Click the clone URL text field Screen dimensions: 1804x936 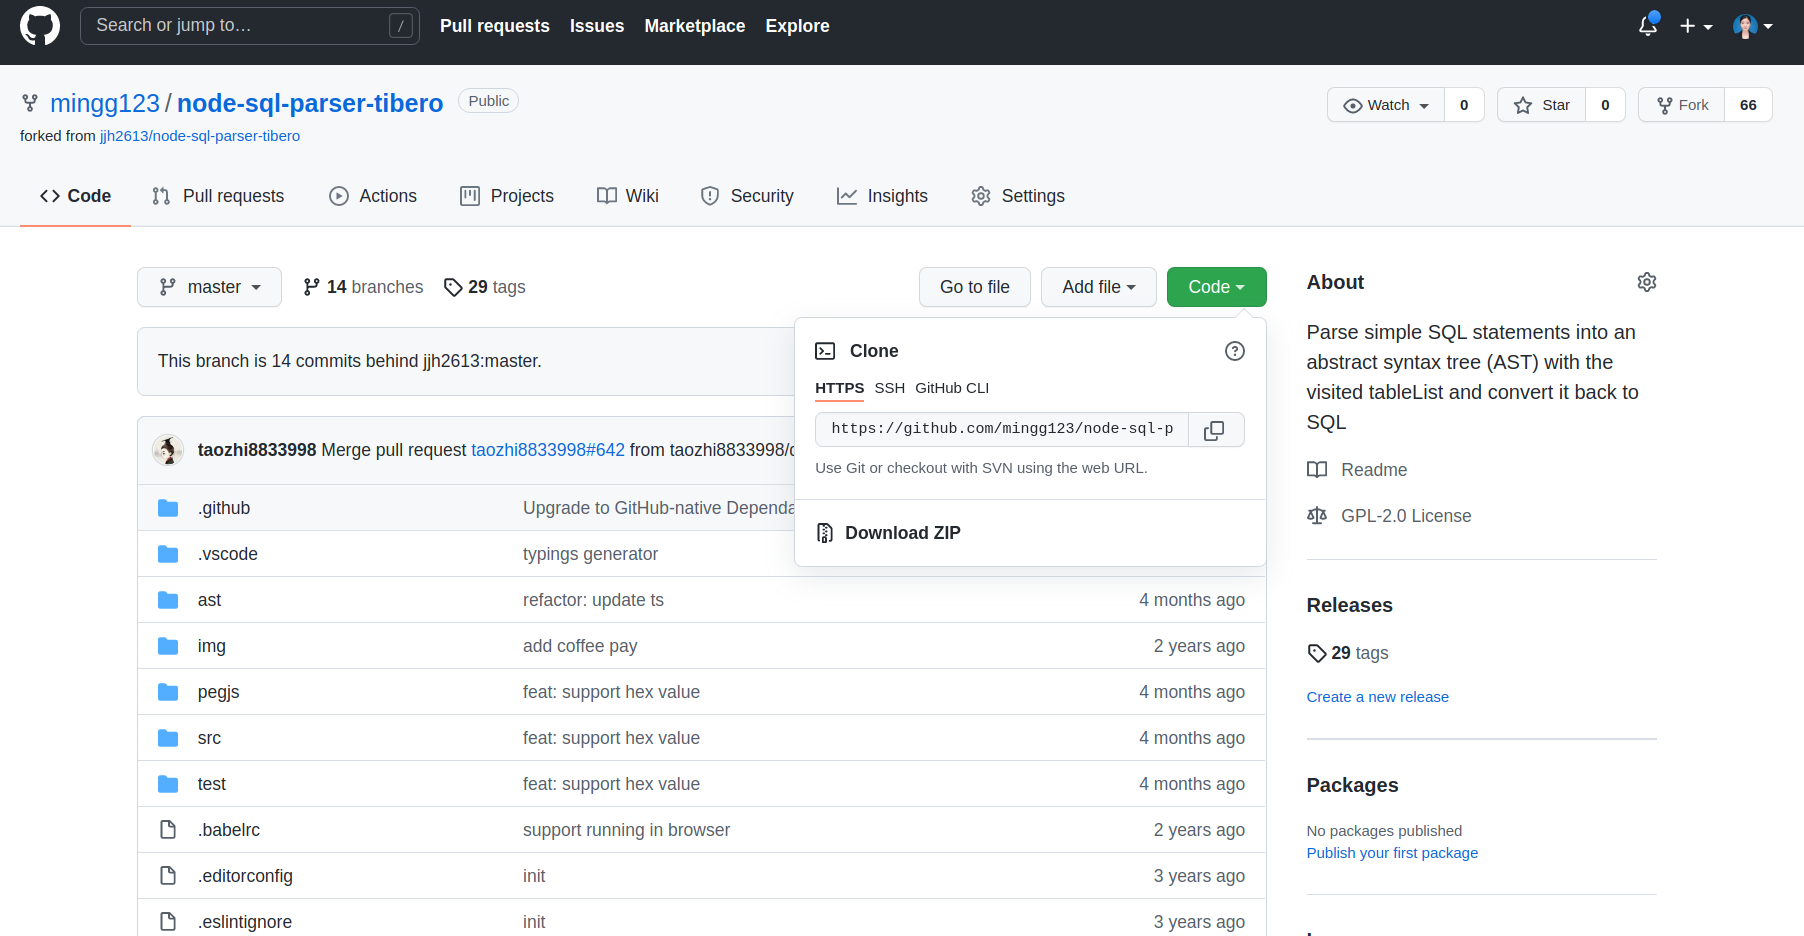coord(1002,429)
